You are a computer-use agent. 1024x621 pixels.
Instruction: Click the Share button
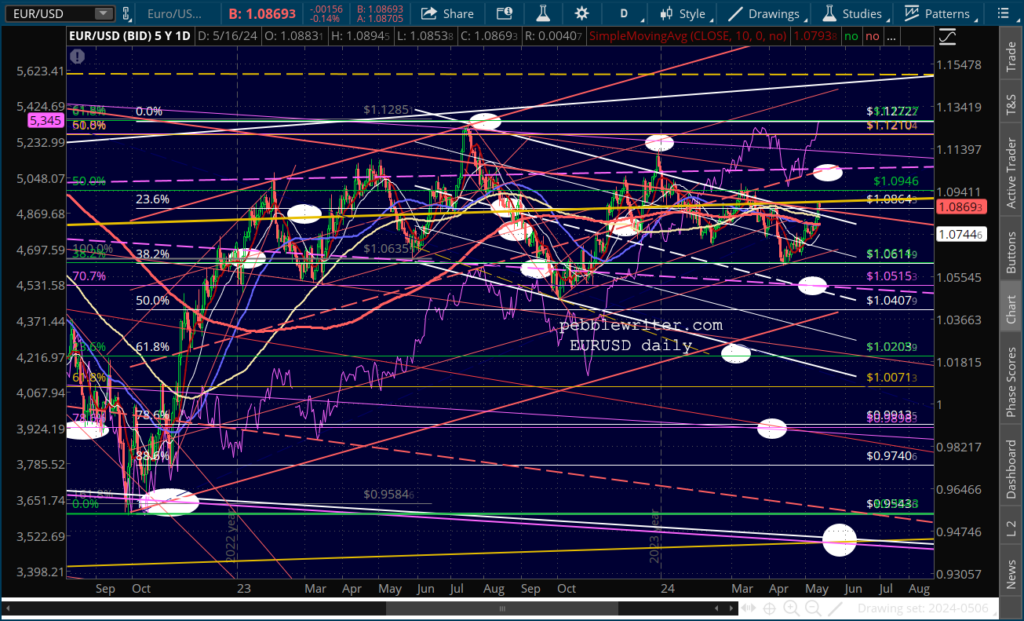pos(447,13)
